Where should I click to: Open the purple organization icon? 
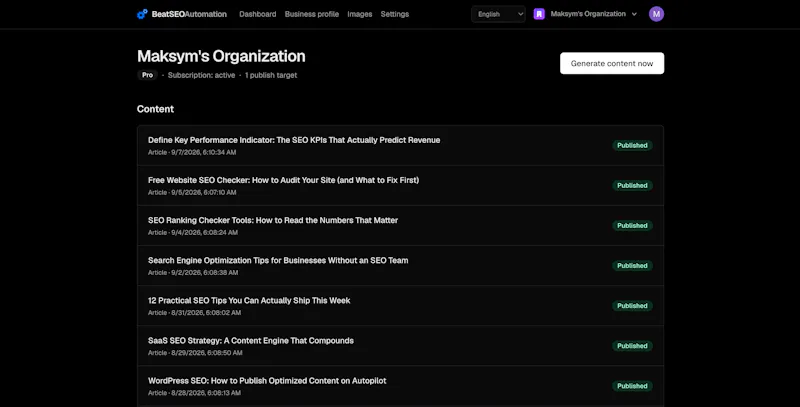point(539,14)
